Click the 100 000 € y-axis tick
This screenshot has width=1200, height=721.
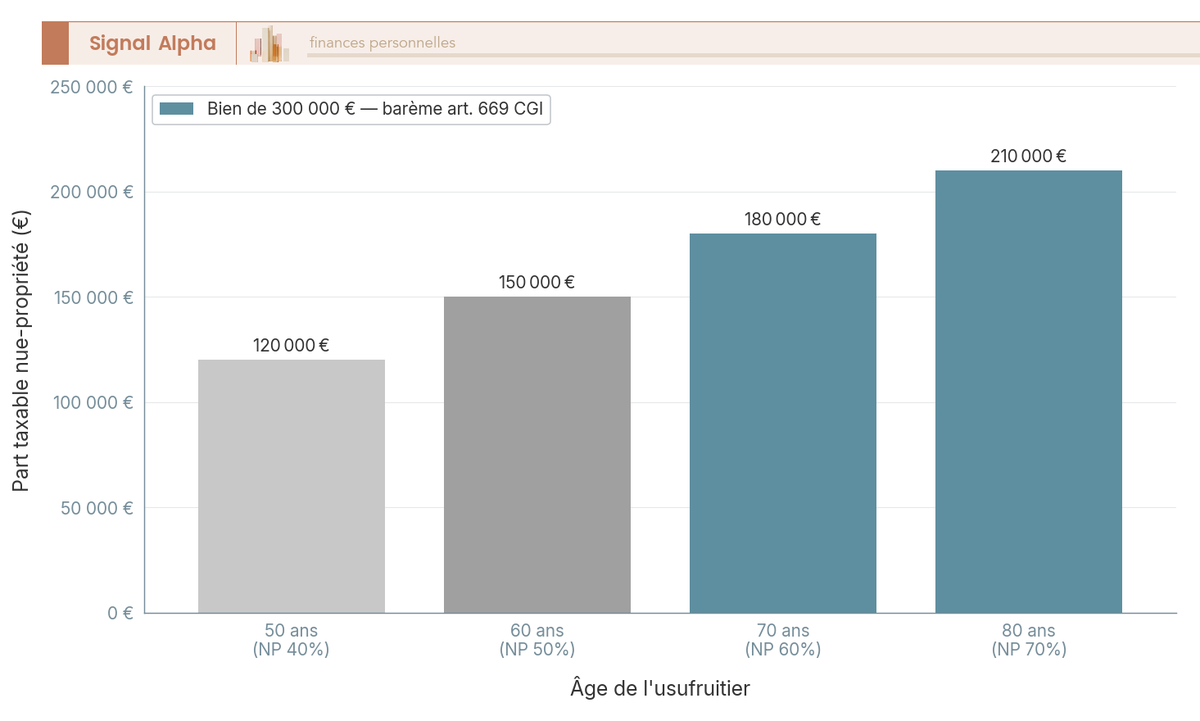point(92,403)
